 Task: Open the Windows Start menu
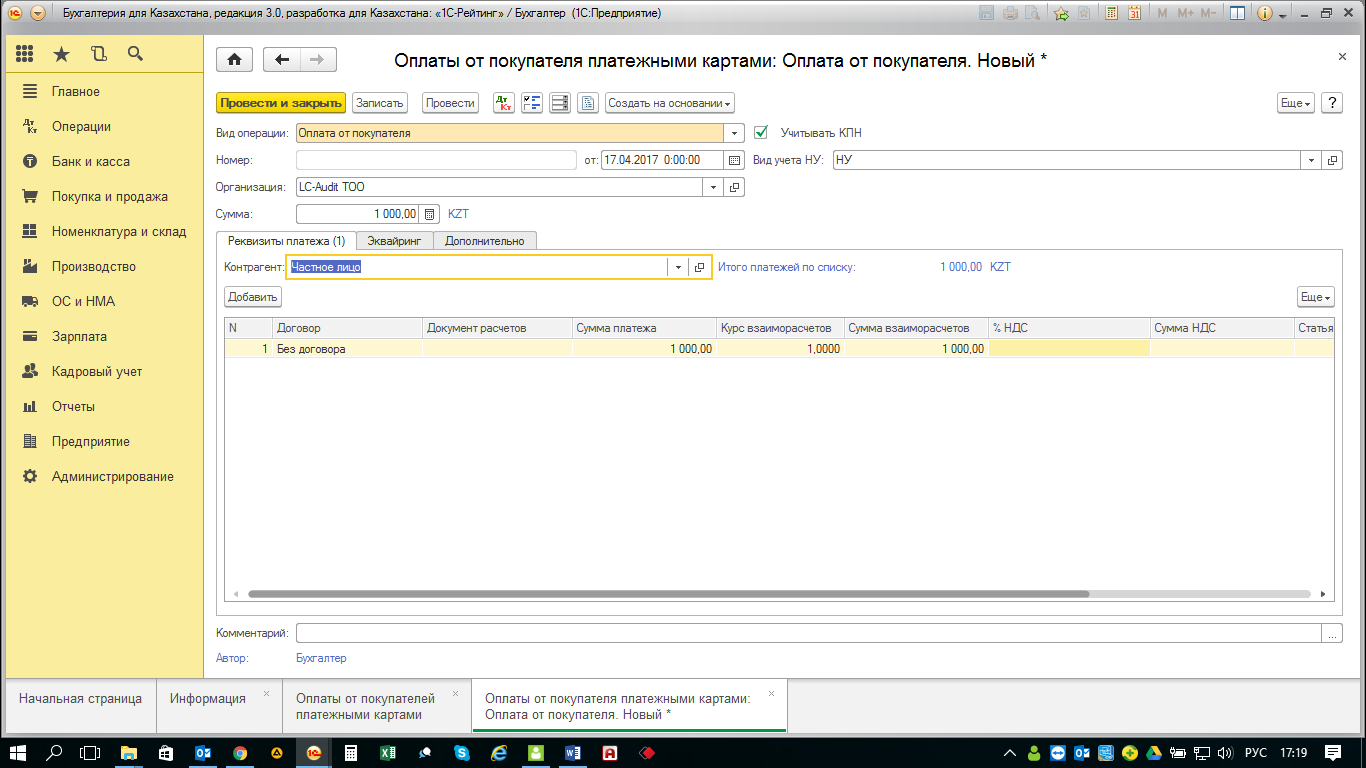[x=19, y=753]
